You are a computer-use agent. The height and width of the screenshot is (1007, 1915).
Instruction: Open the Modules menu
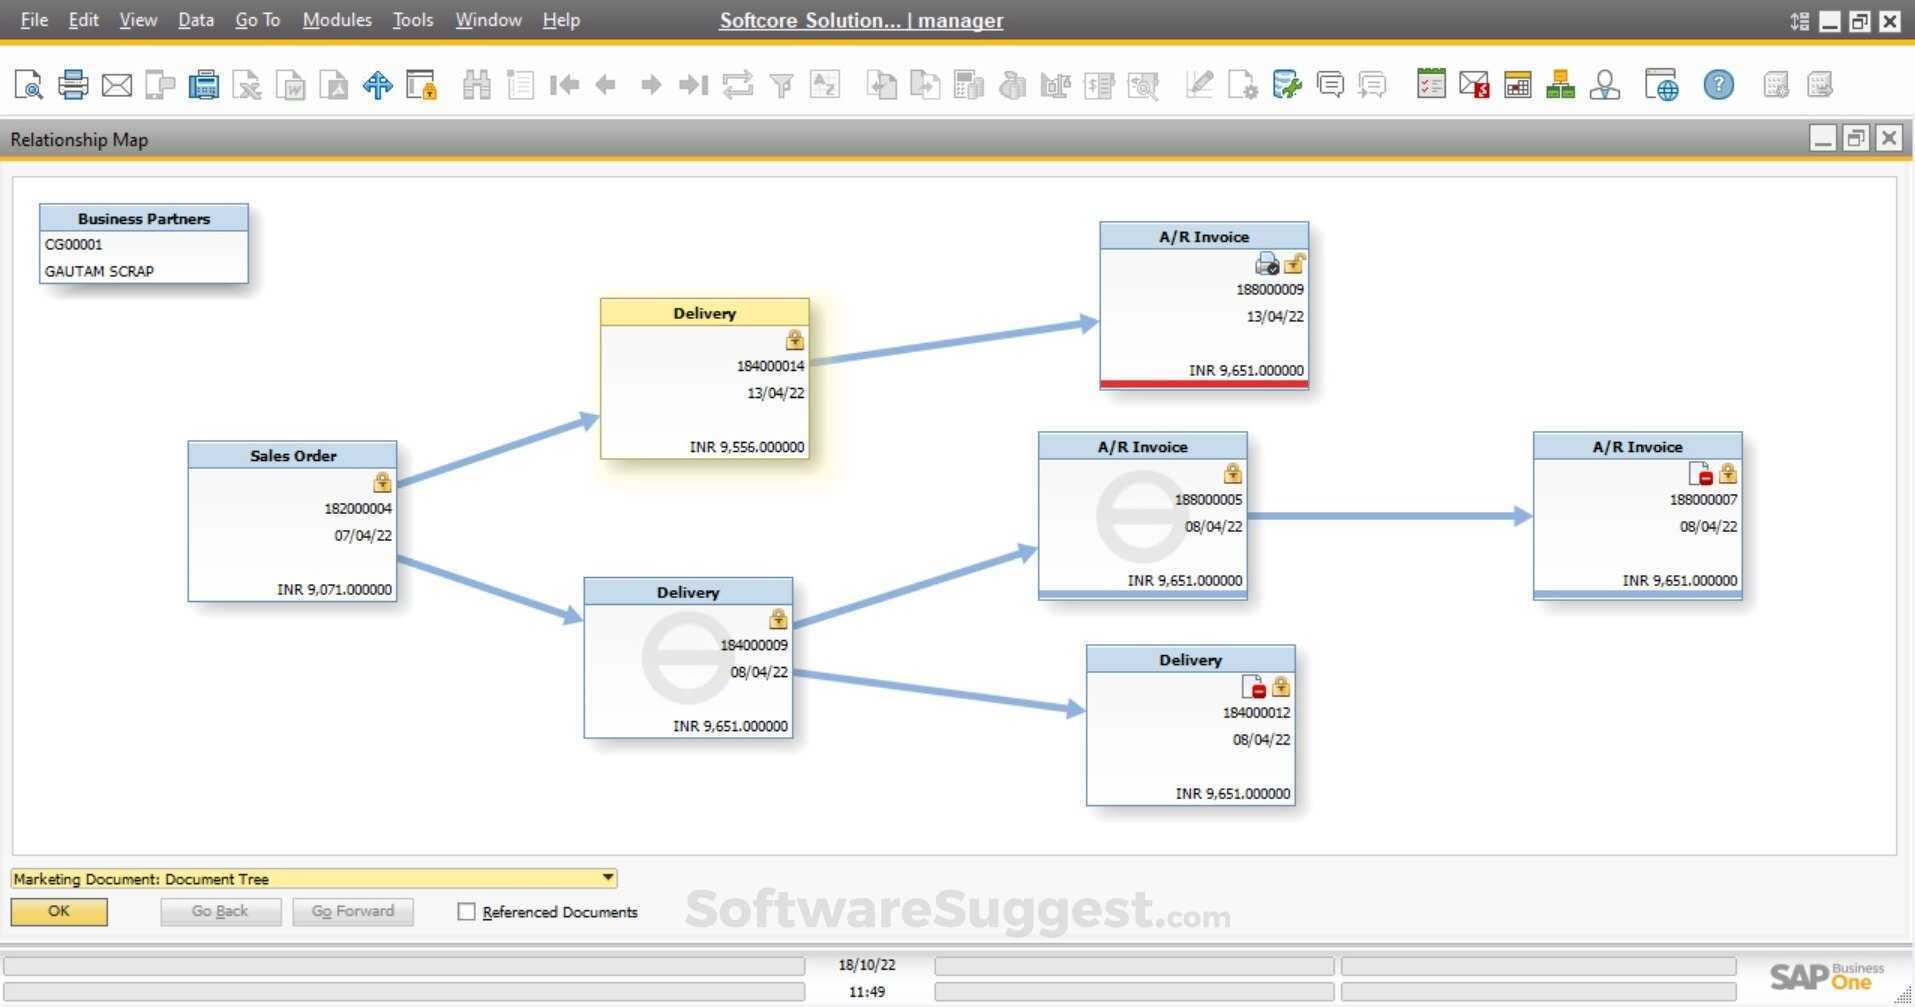pos(336,19)
